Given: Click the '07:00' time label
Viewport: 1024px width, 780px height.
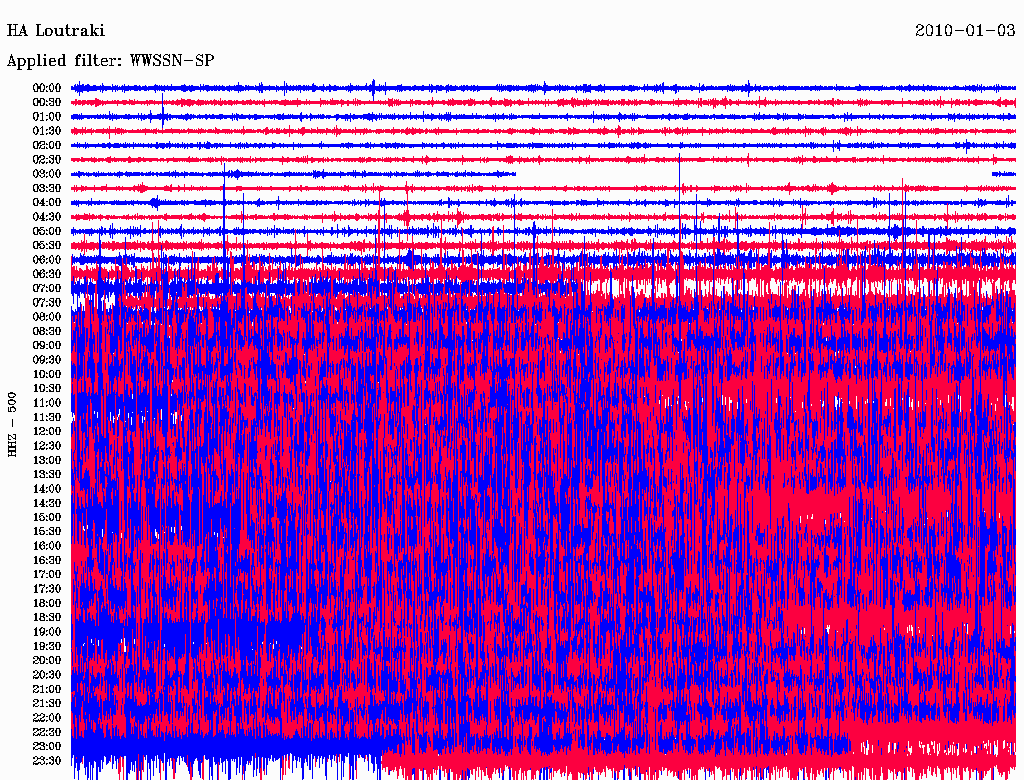Looking at the screenshot, I should 47,288.
